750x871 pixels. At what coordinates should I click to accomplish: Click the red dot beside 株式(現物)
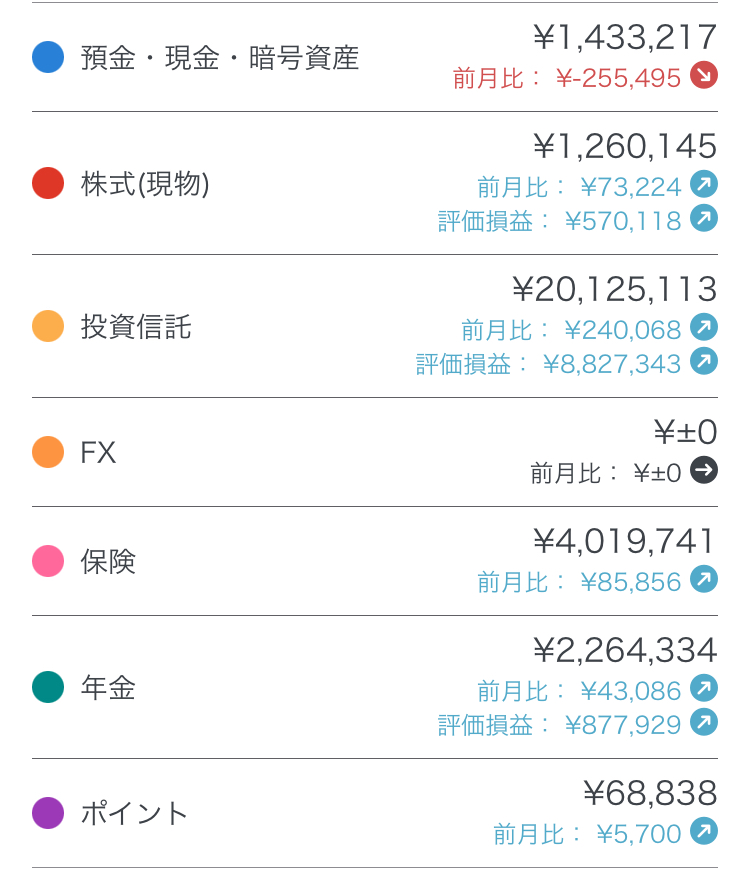48,184
